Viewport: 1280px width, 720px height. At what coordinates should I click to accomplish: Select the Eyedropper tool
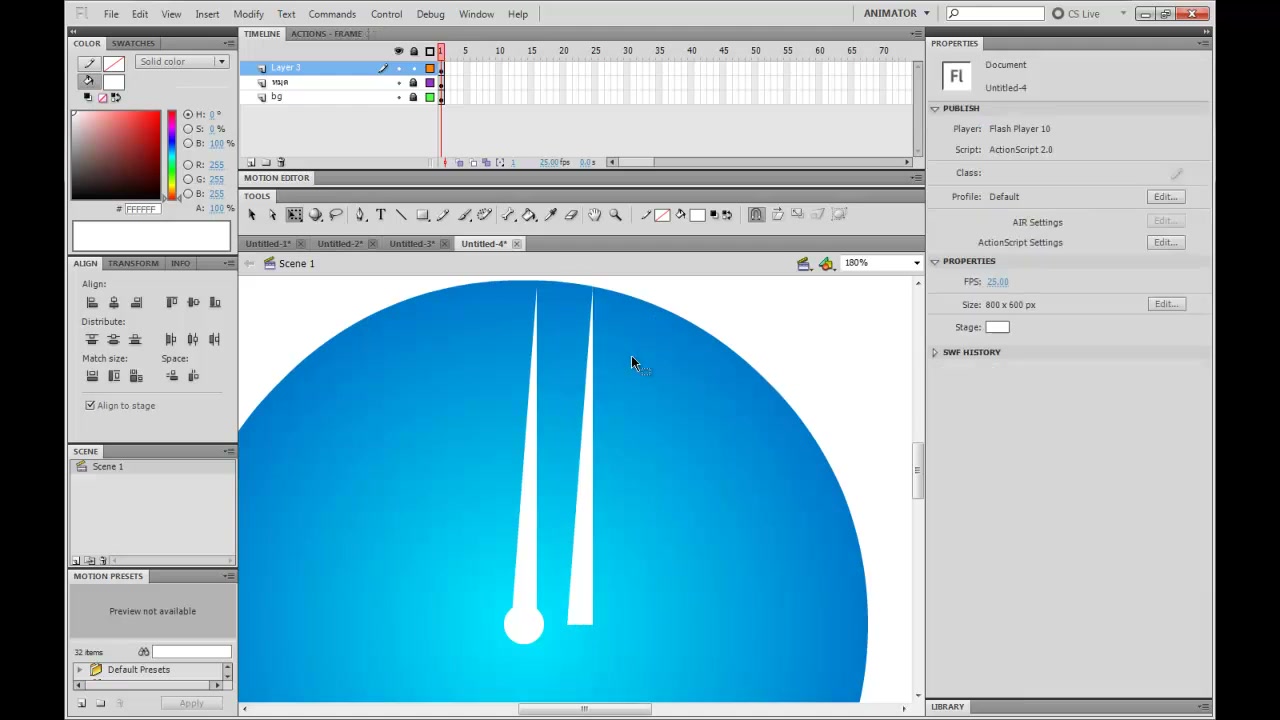click(550, 215)
